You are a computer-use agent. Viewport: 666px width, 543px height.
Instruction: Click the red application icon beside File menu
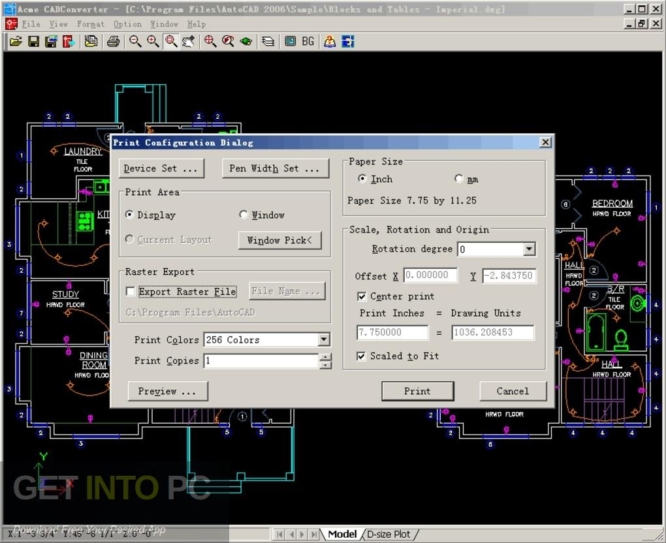(11, 24)
